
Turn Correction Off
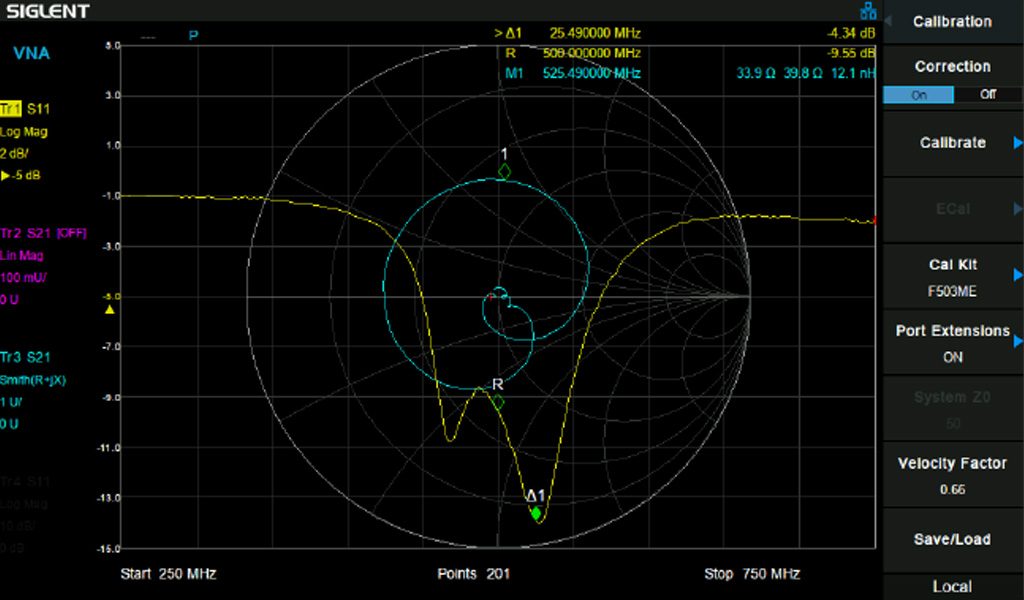[988, 95]
